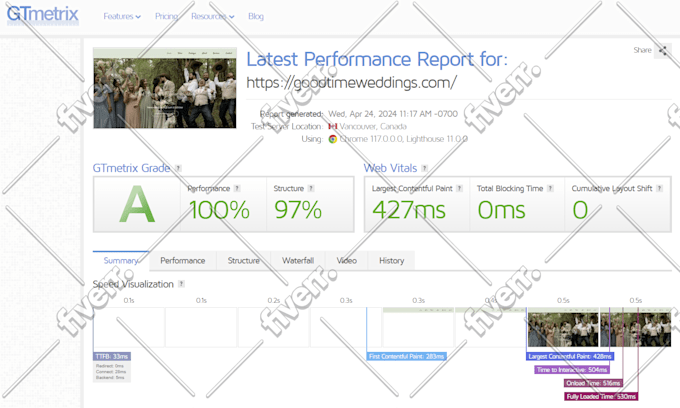Screen dimensions: 680x408
Task: Click the large green A grade
Action: click(137, 204)
